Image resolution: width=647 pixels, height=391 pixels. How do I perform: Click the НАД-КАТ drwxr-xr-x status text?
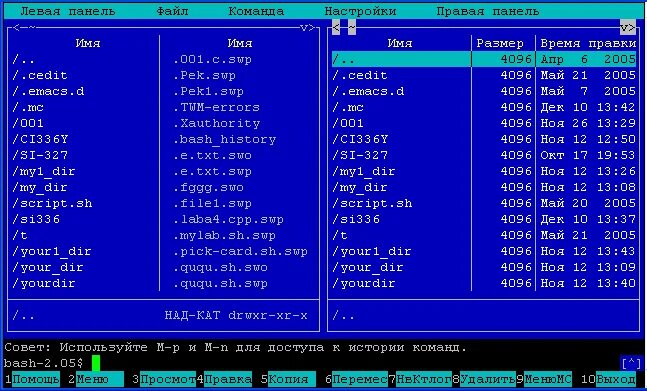click(236, 316)
